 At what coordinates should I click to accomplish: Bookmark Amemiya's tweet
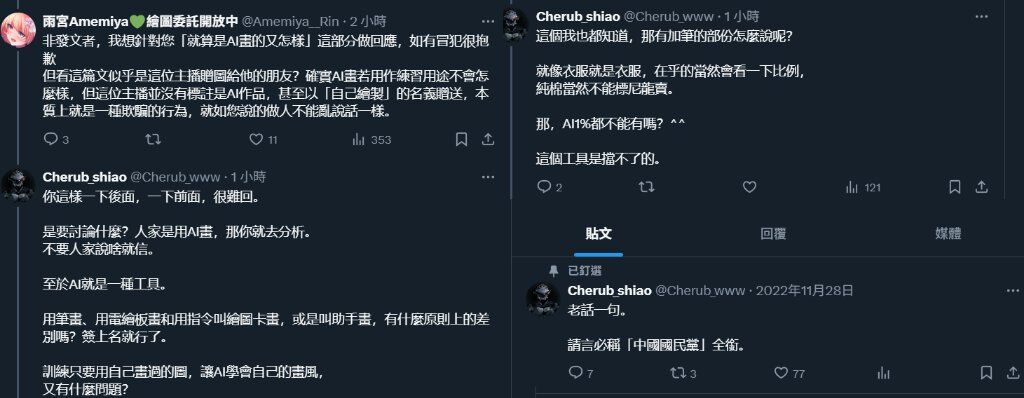click(x=461, y=139)
